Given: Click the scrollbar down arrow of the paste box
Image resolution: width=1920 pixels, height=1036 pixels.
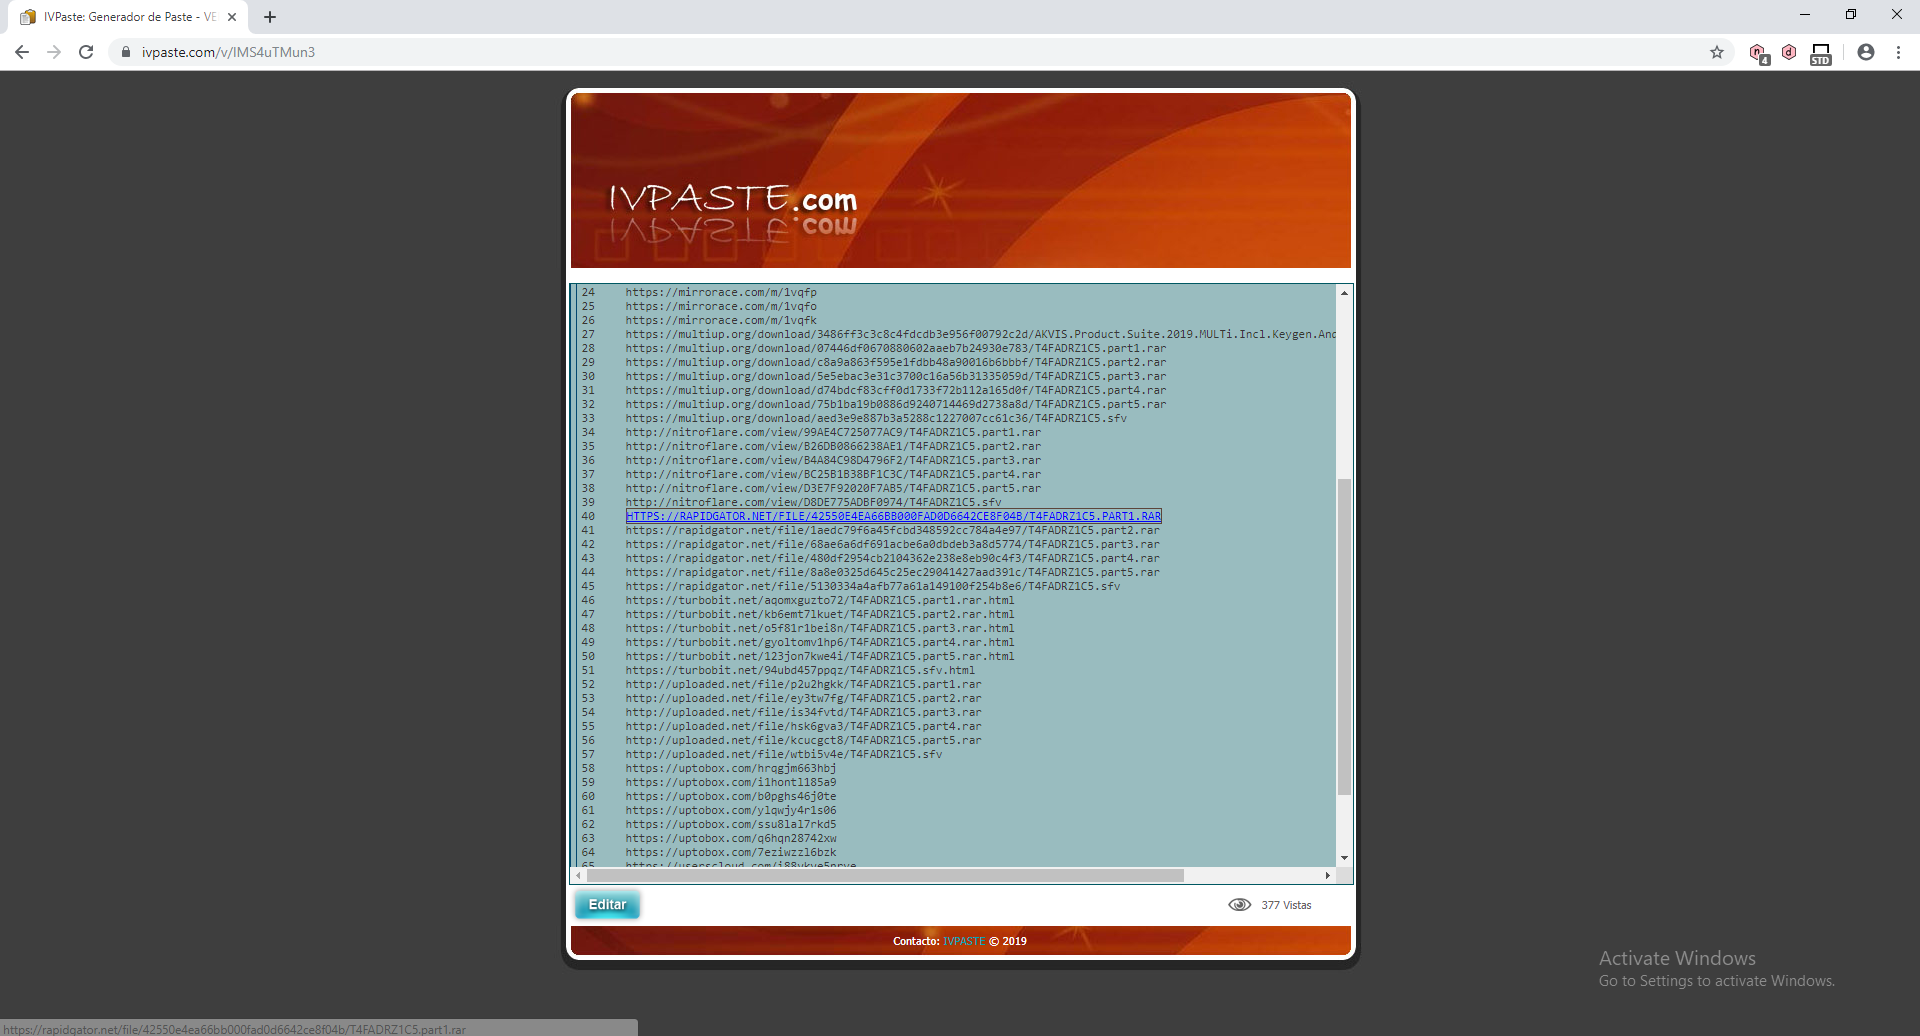Looking at the screenshot, I should pos(1344,857).
